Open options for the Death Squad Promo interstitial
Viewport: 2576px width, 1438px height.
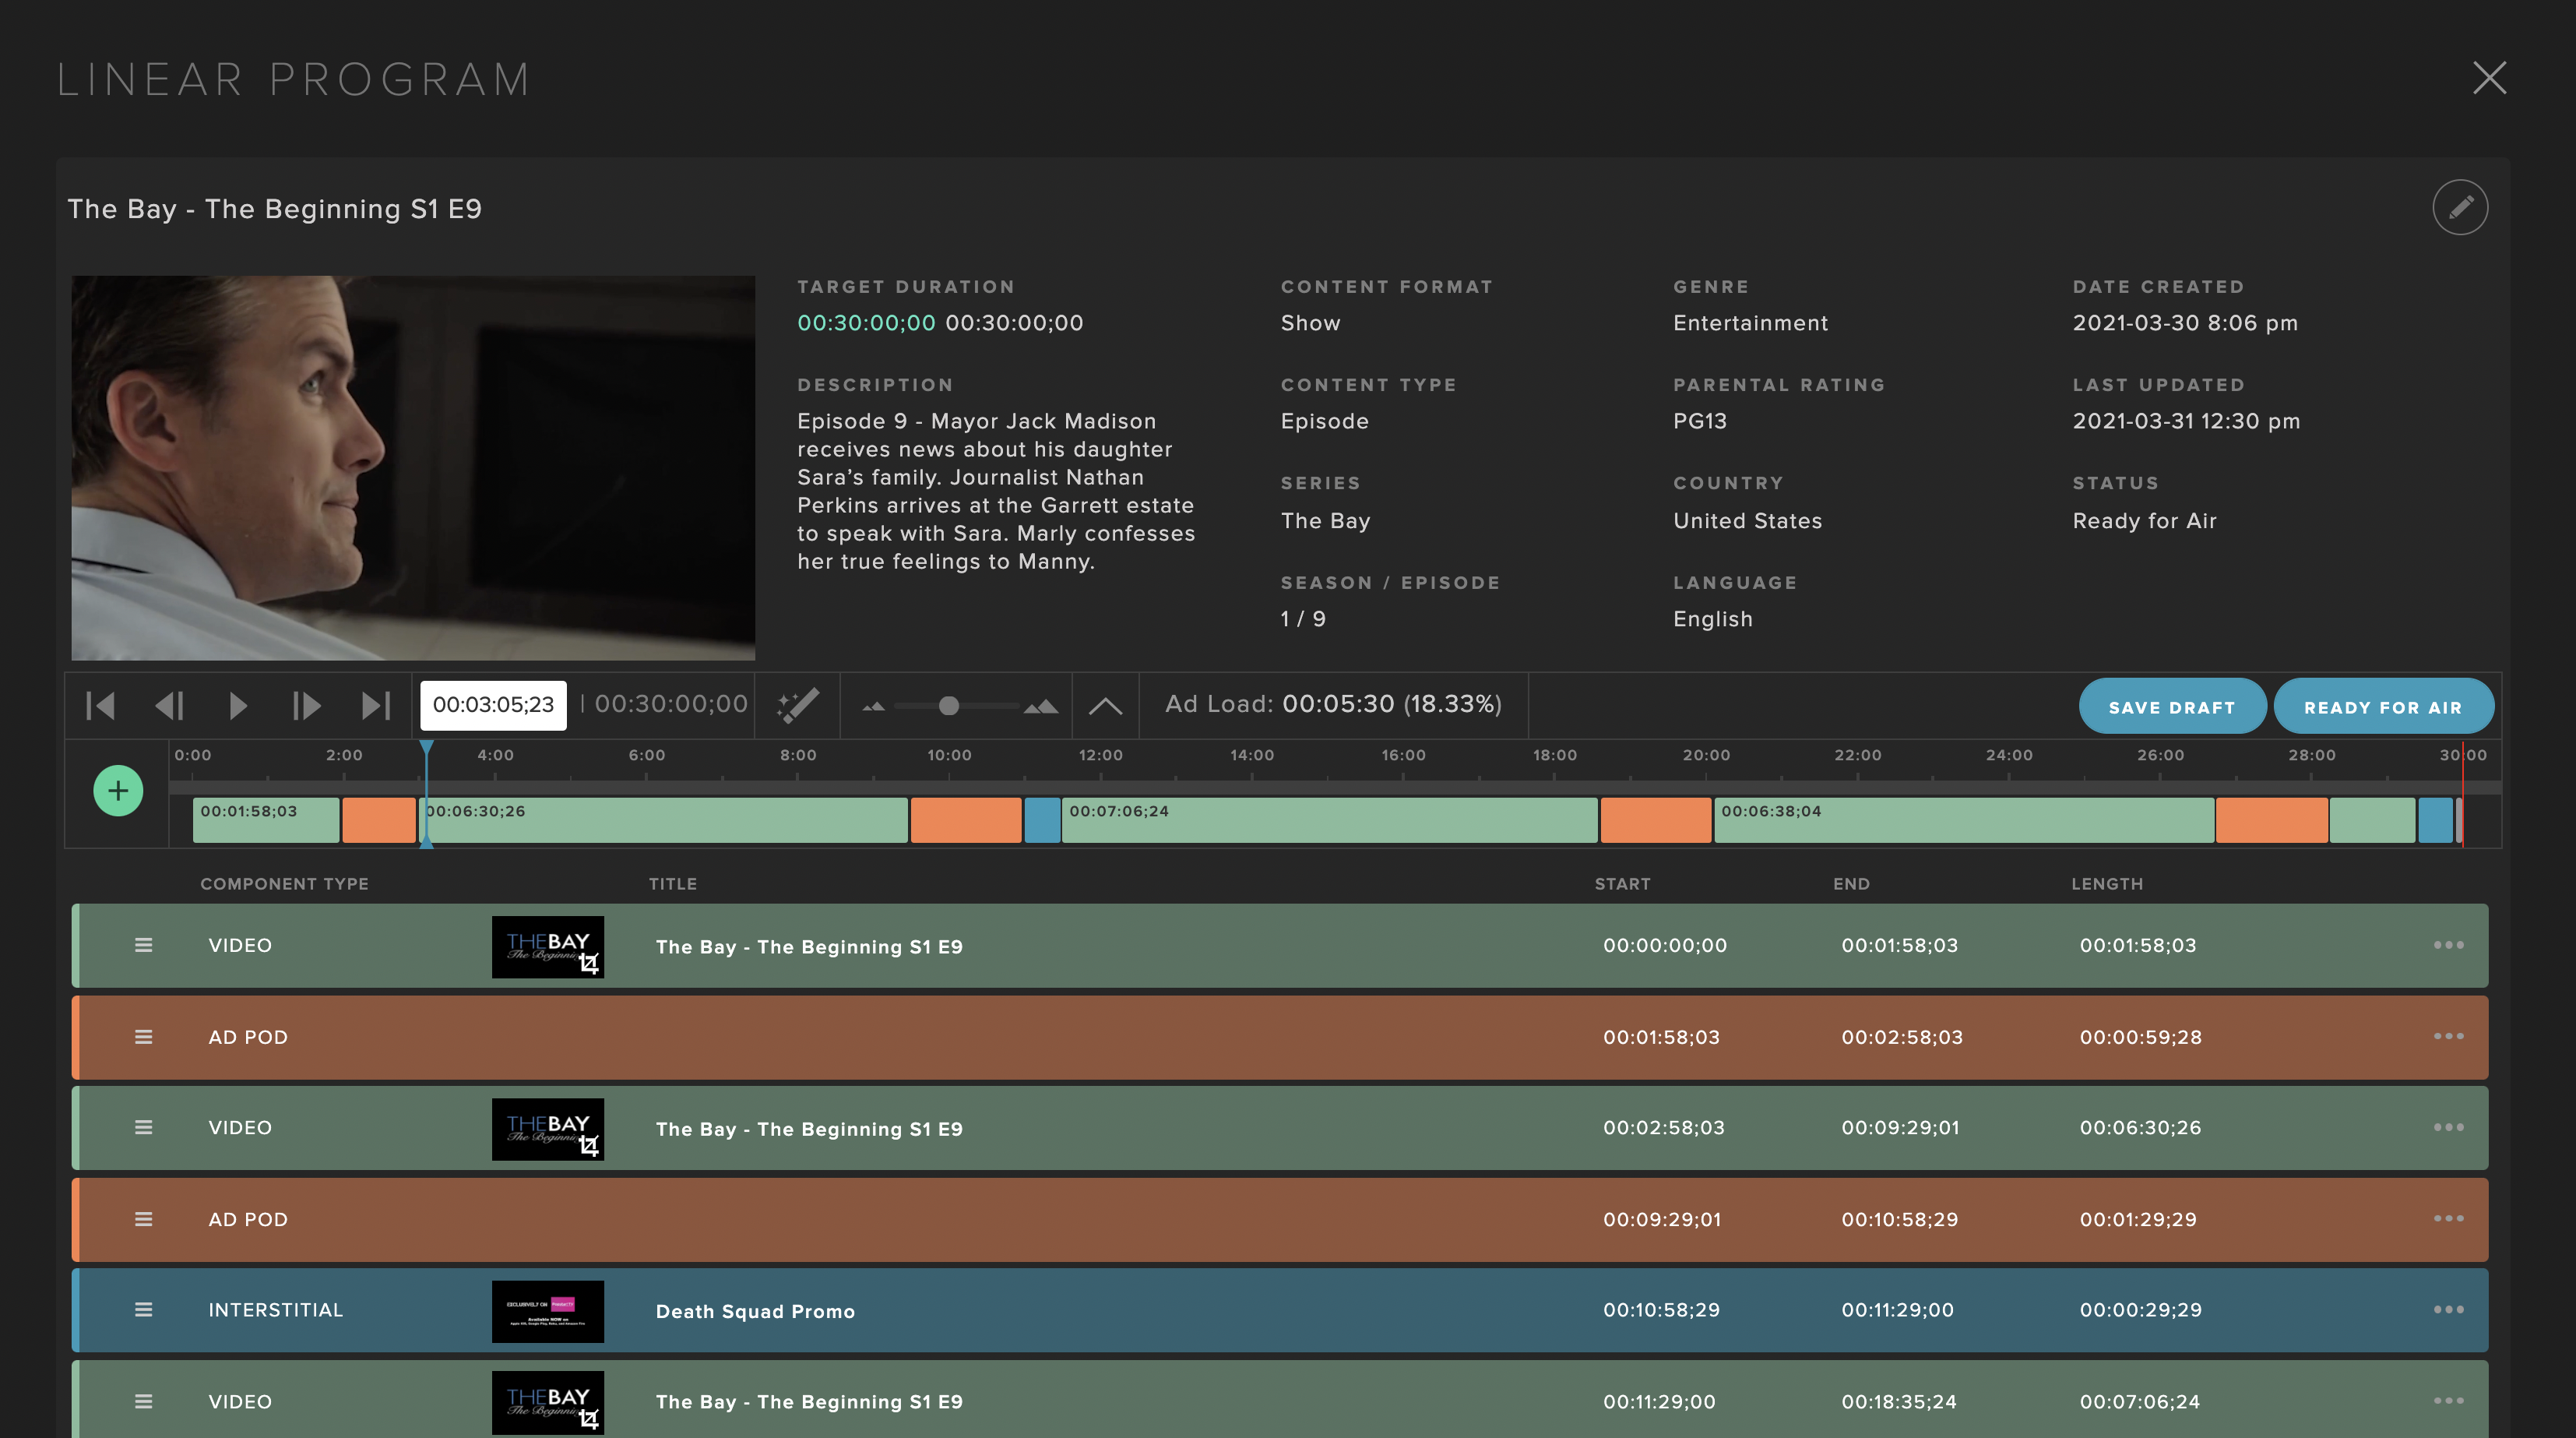tap(2451, 1310)
